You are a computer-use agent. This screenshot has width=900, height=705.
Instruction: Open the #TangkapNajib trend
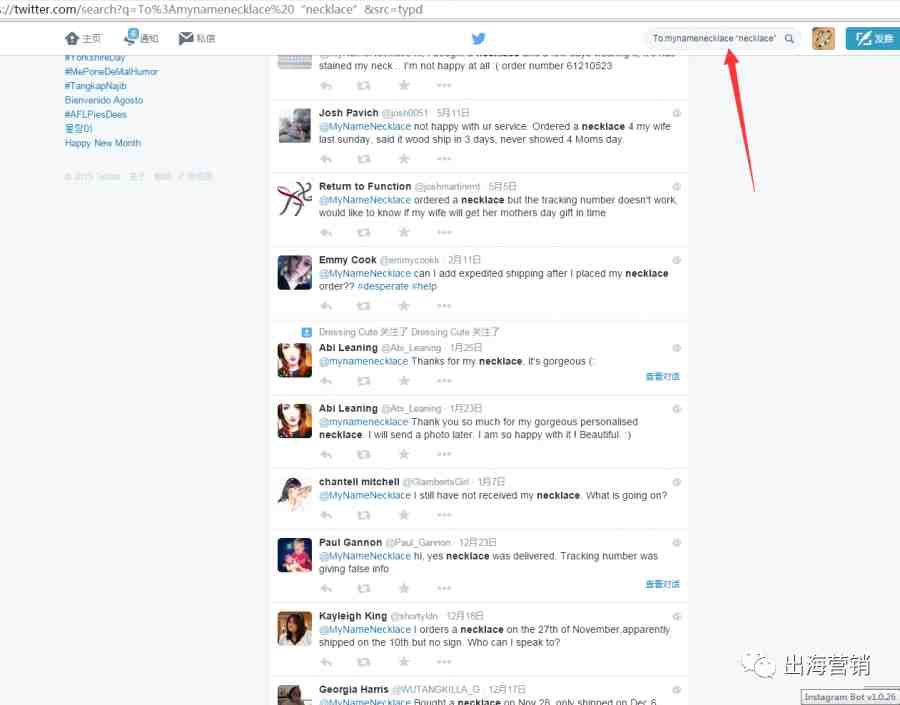click(96, 86)
